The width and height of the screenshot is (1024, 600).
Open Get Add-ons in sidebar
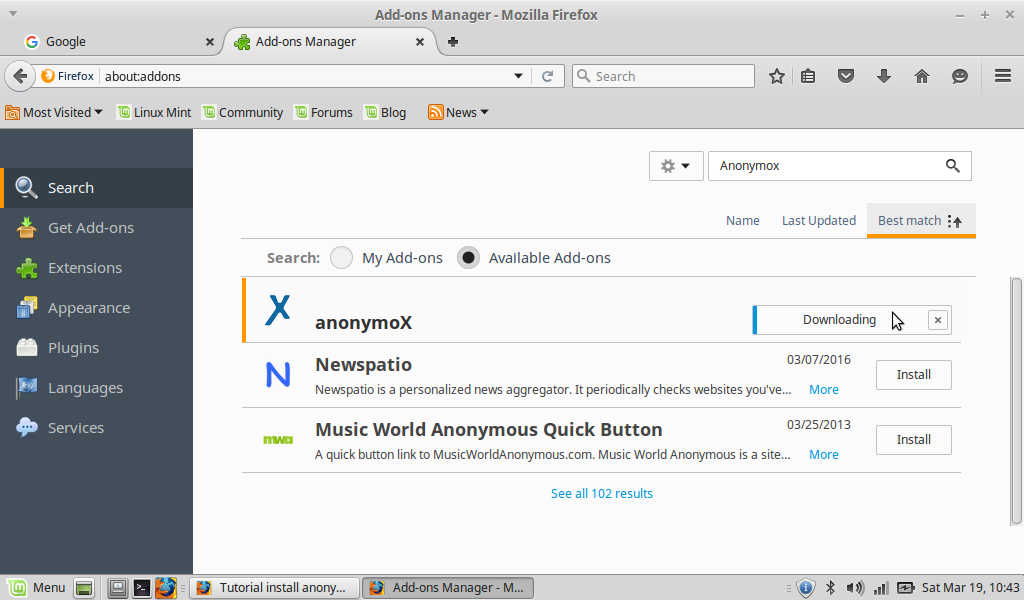pos(97,228)
